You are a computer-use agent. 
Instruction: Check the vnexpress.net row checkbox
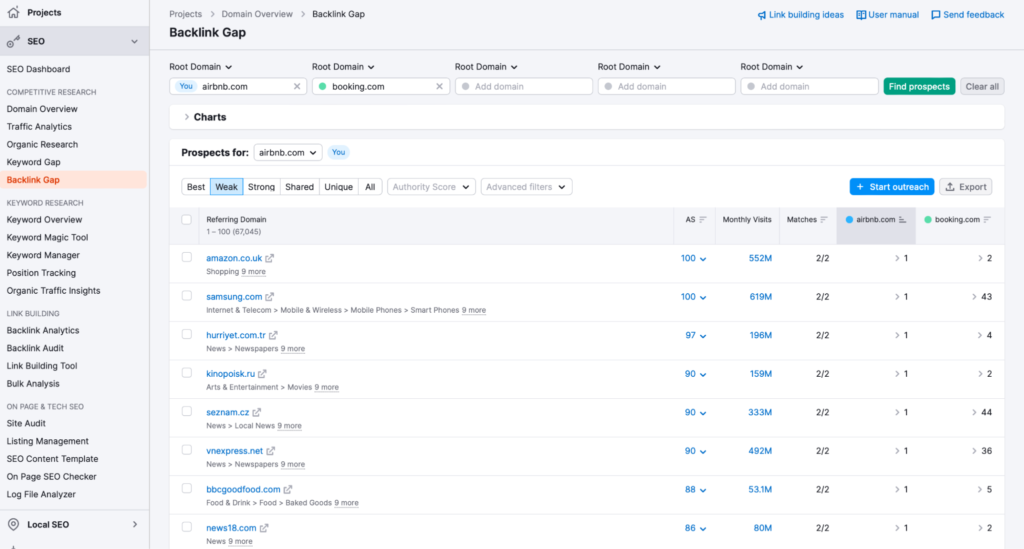pyautogui.click(x=187, y=450)
